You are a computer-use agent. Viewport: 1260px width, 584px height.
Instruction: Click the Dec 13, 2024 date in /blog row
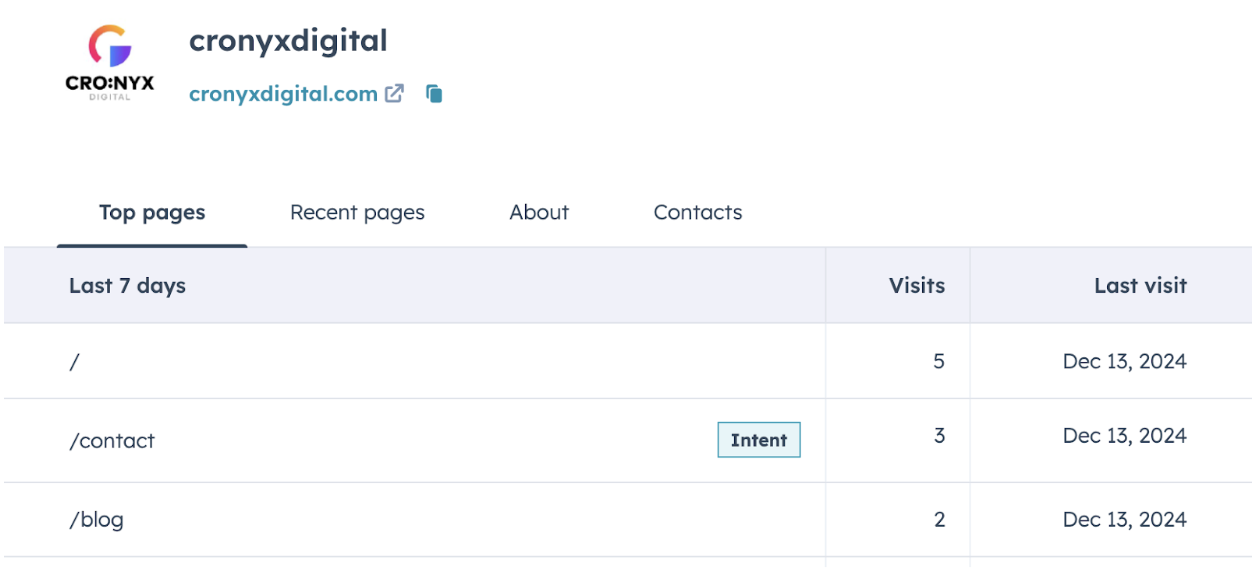(x=1124, y=520)
